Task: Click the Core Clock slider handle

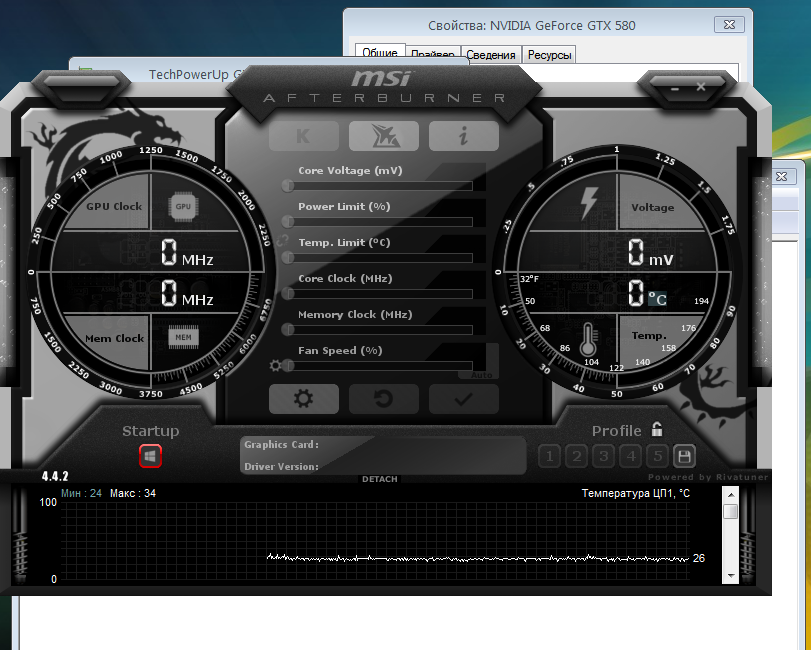Action: tap(288, 294)
